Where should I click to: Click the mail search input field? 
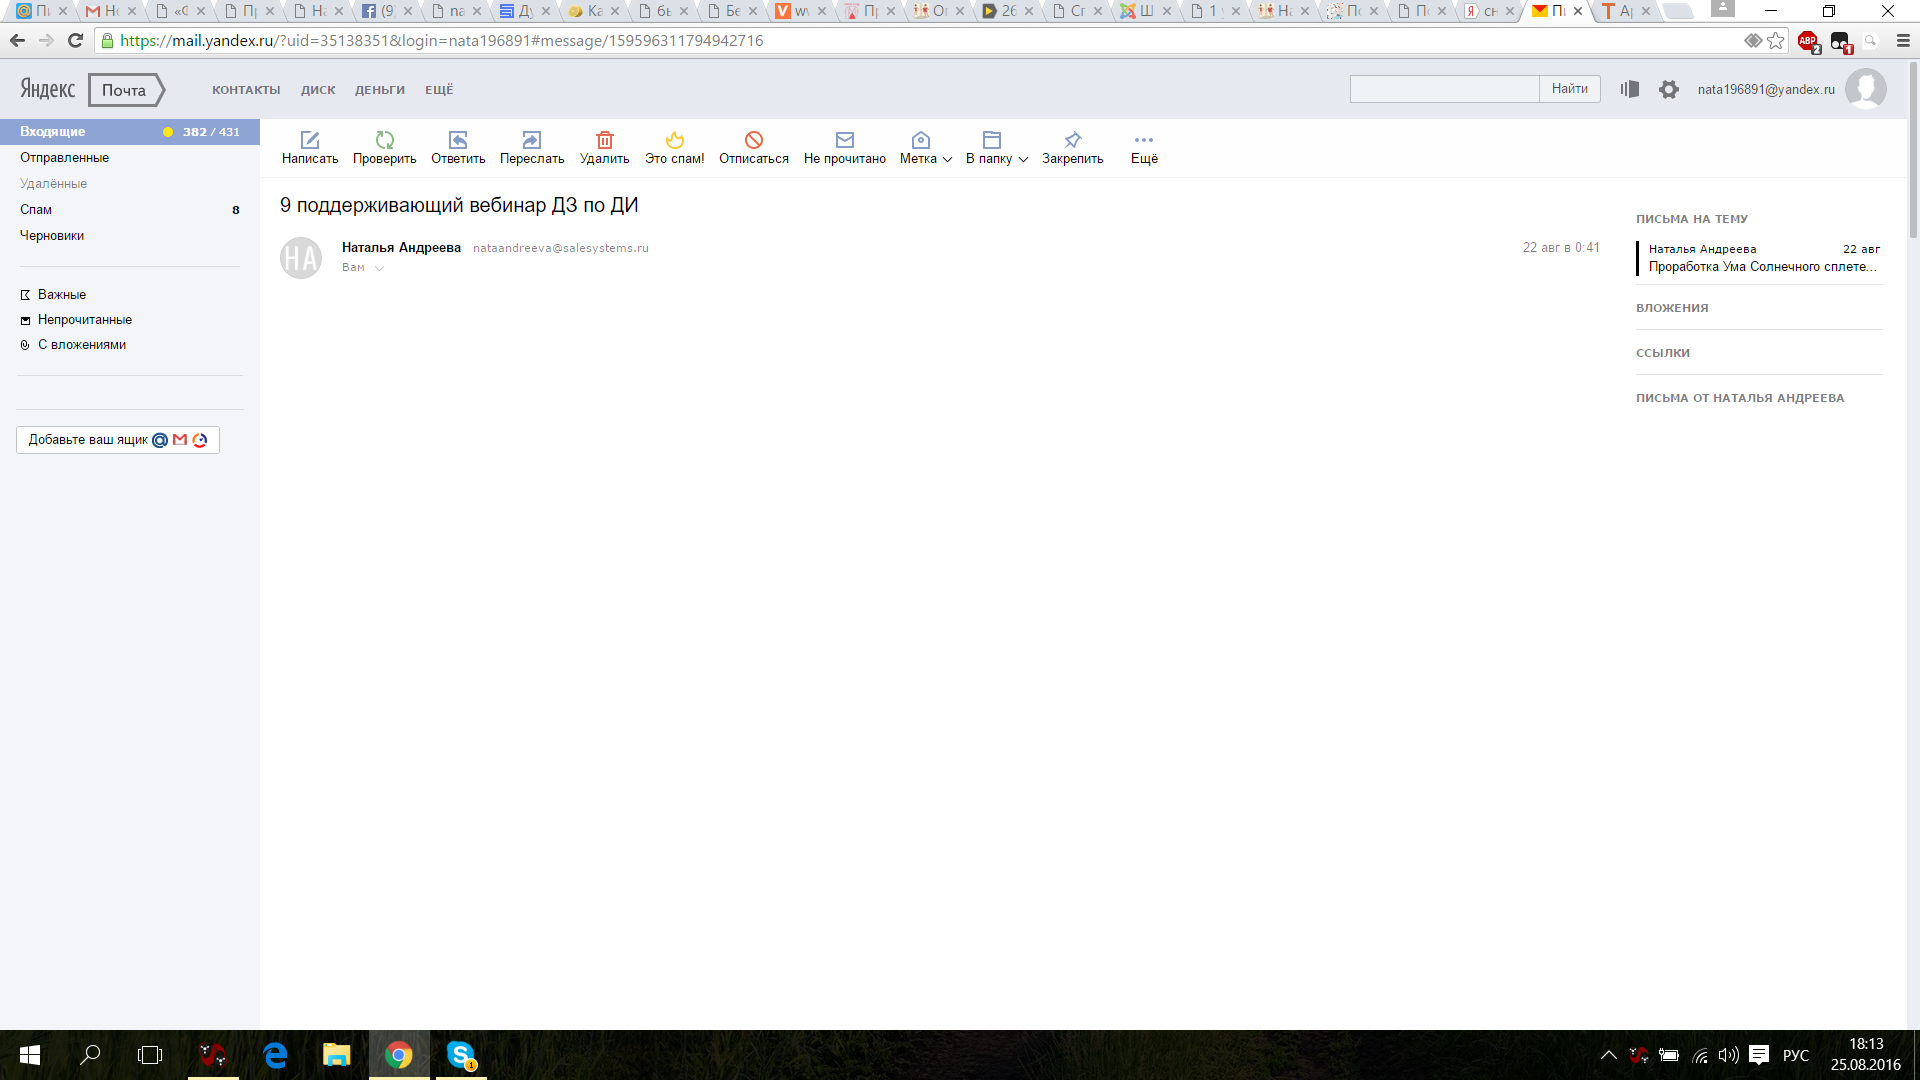click(1444, 89)
